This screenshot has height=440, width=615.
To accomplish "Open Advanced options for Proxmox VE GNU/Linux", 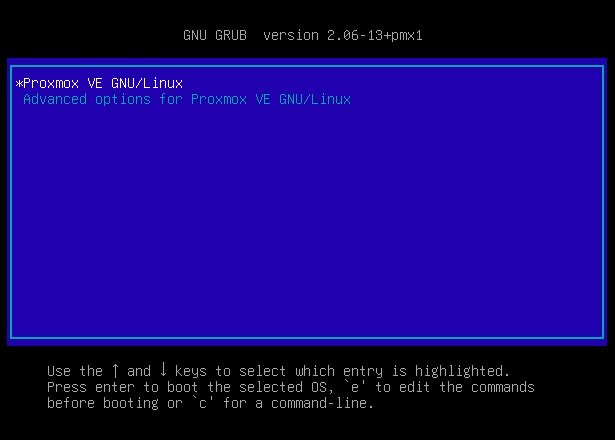I will 187,99.
